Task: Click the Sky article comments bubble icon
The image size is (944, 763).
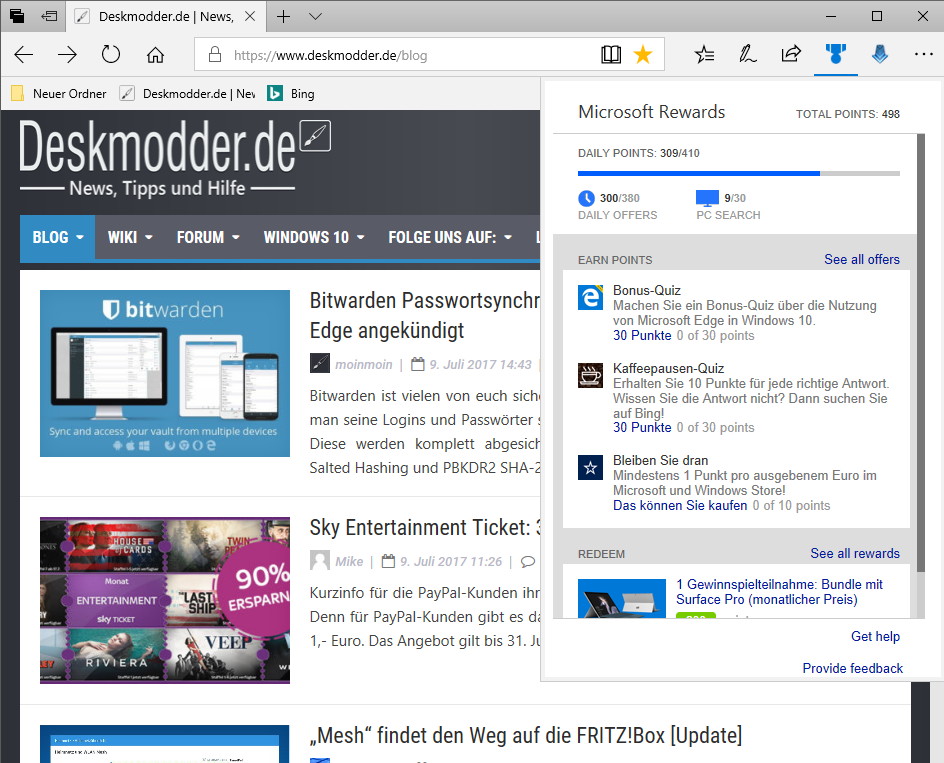Action: click(528, 561)
